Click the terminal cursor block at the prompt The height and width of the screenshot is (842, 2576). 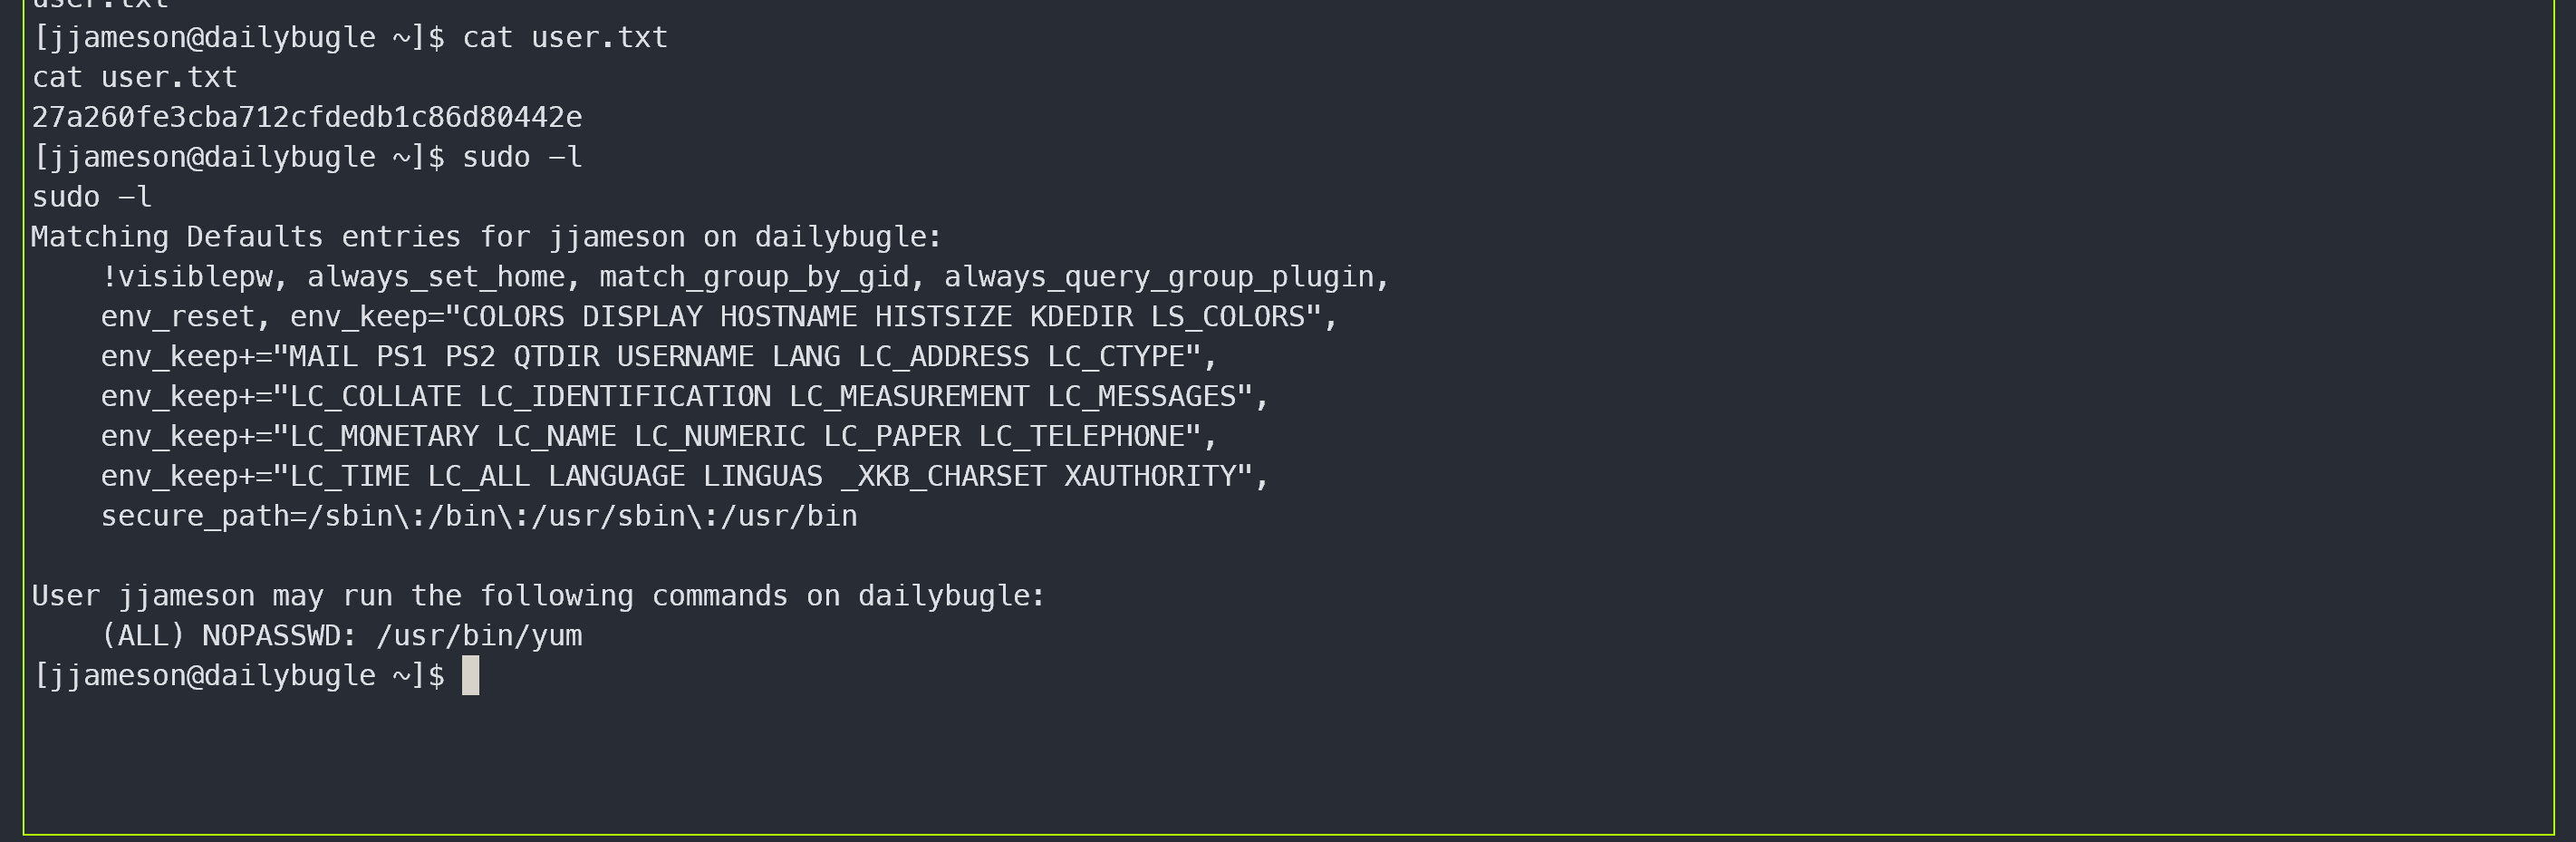470,675
